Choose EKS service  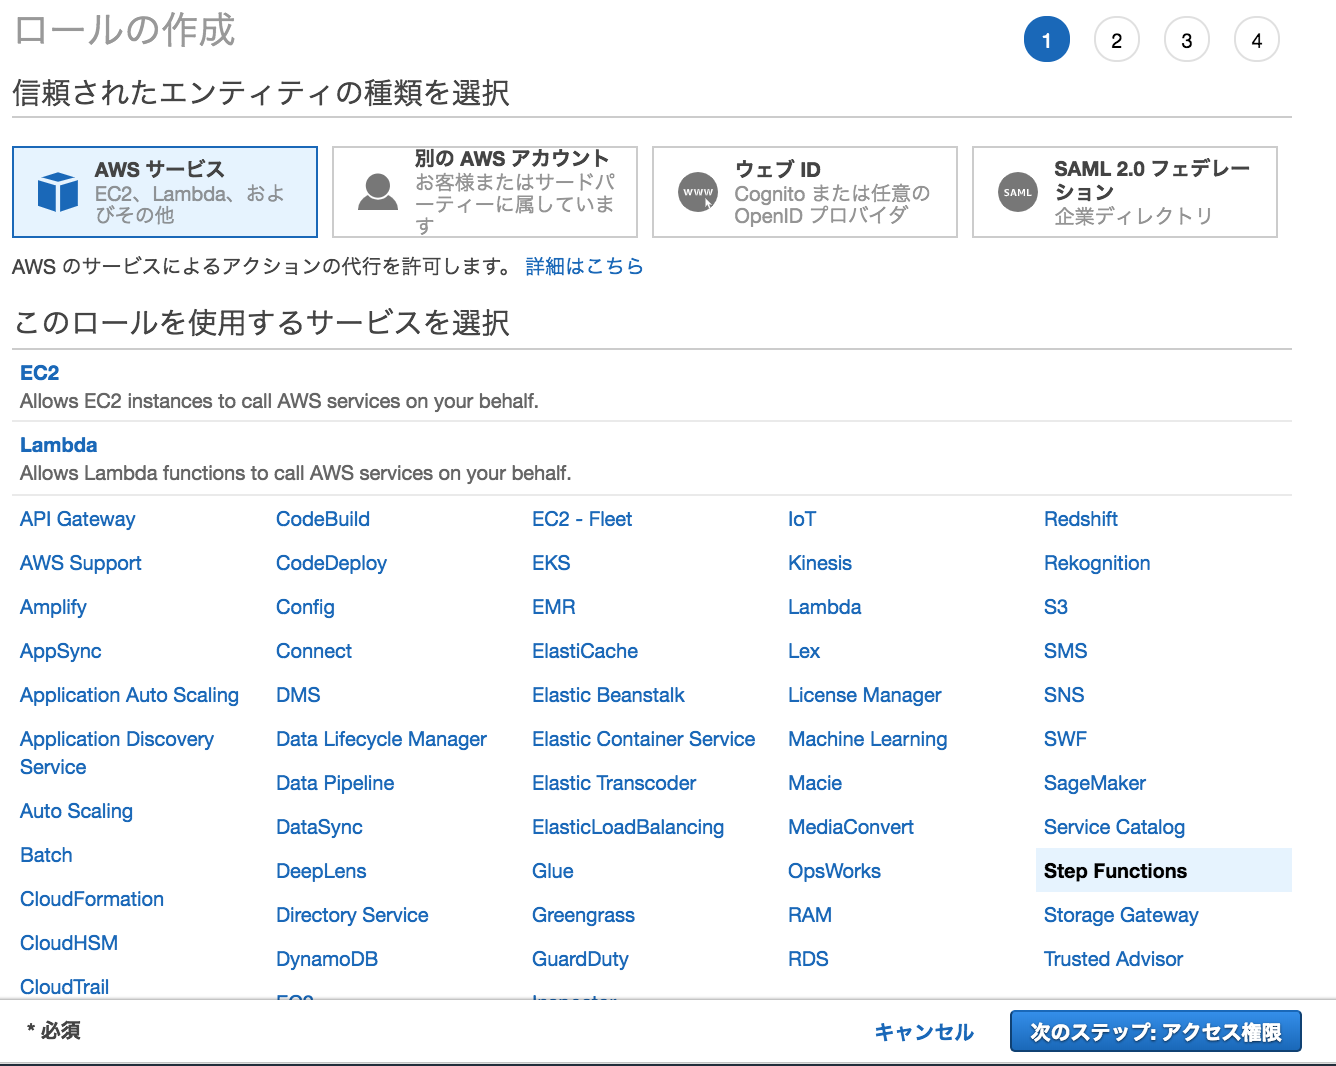(551, 563)
